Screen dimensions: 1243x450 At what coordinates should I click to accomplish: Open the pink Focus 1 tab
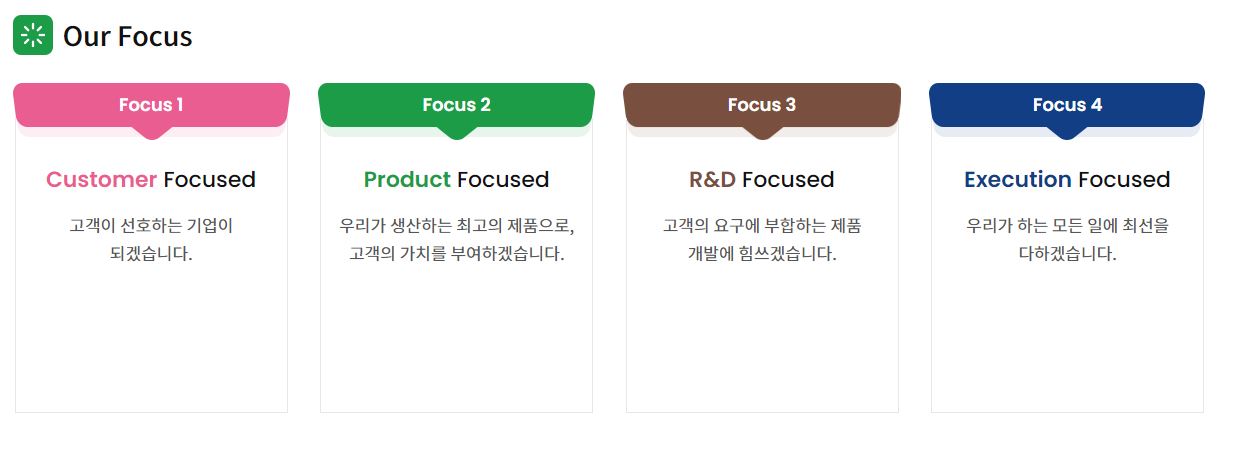point(151,105)
